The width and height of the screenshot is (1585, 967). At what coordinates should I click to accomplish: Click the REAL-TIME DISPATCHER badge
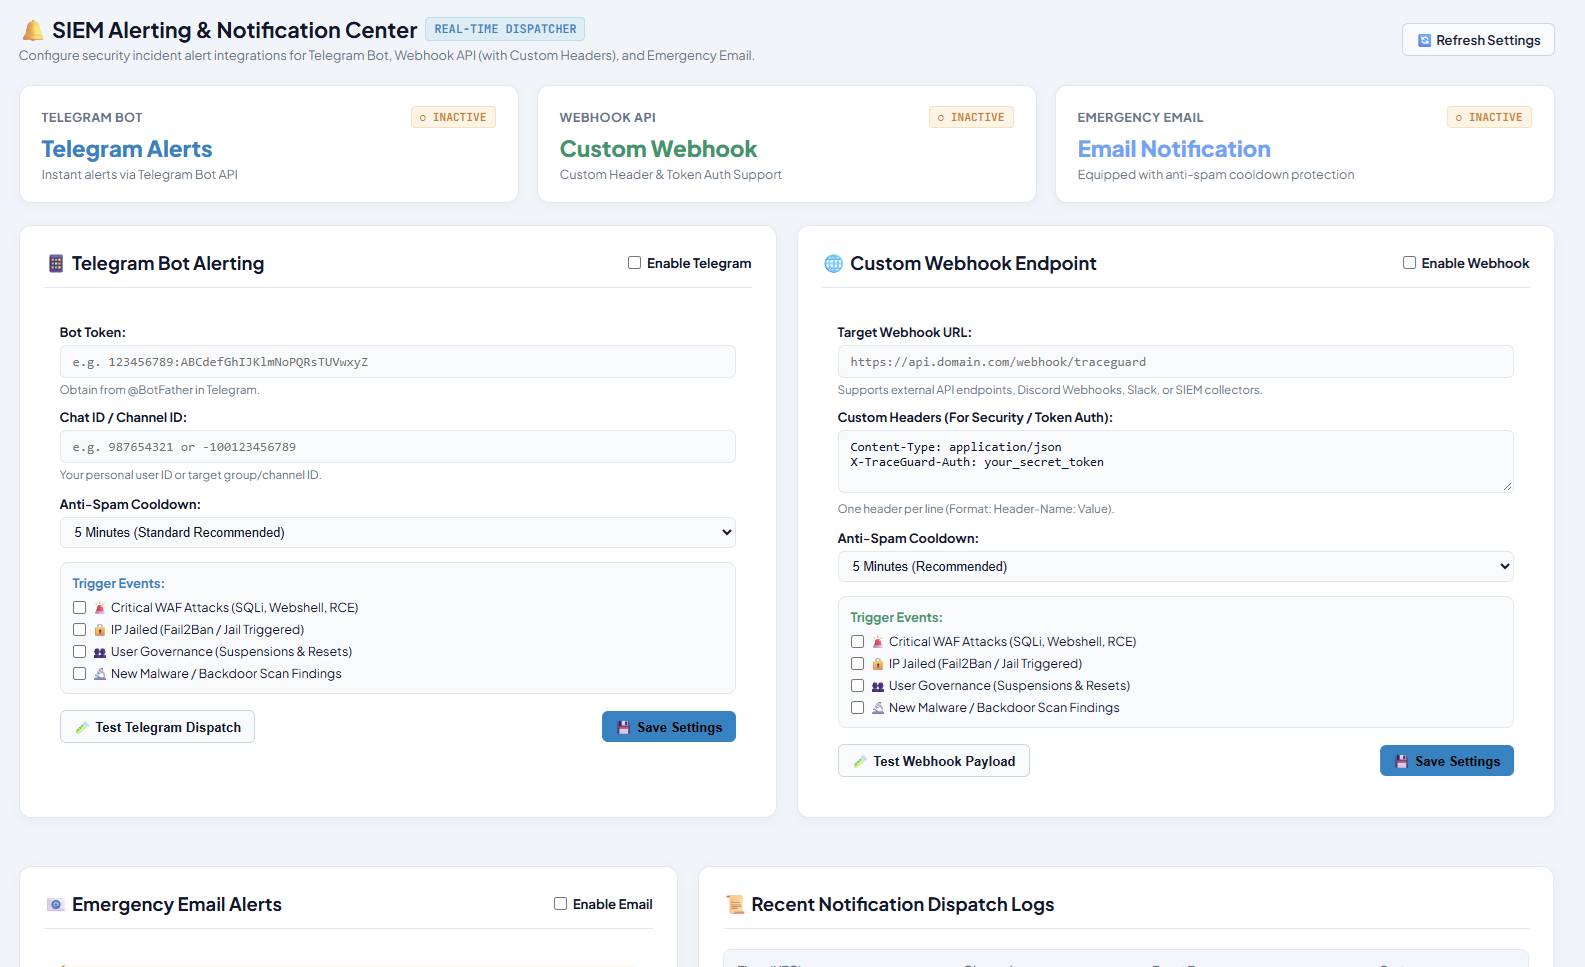coord(505,29)
